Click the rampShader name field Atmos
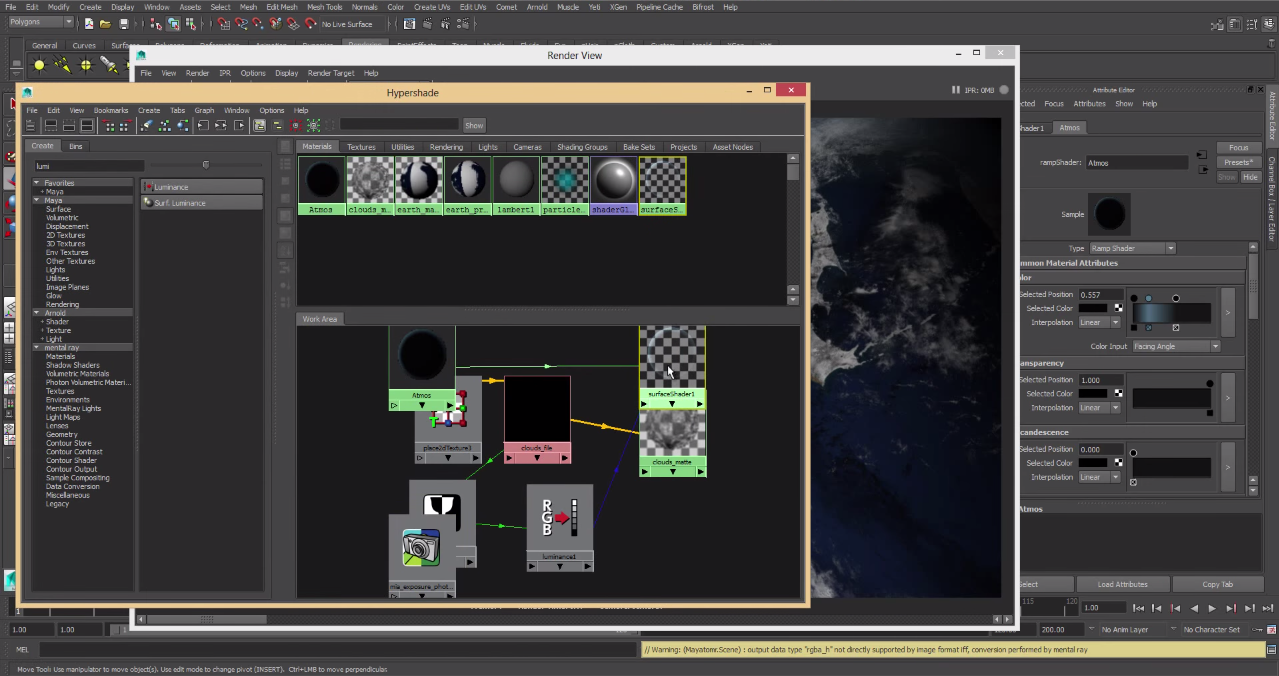The height and width of the screenshot is (676, 1279). coord(1137,162)
